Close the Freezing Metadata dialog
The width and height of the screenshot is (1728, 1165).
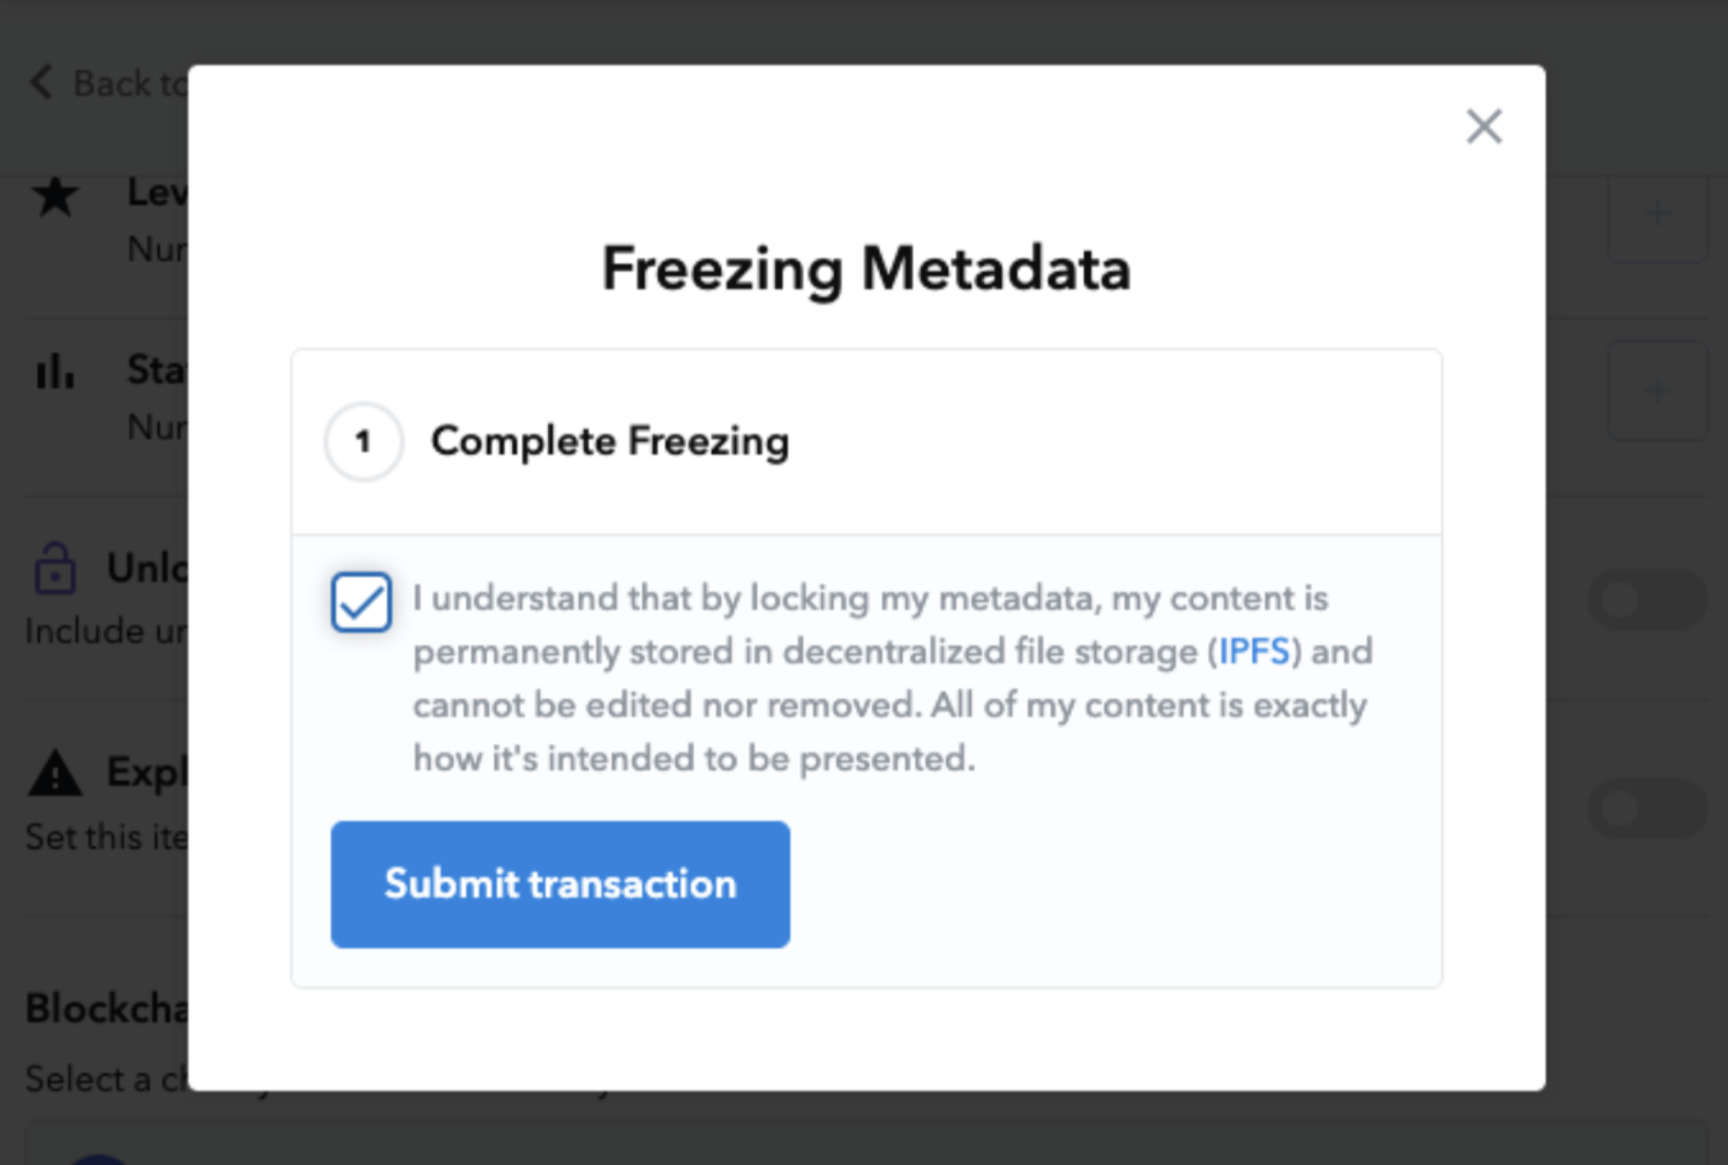tap(1484, 127)
